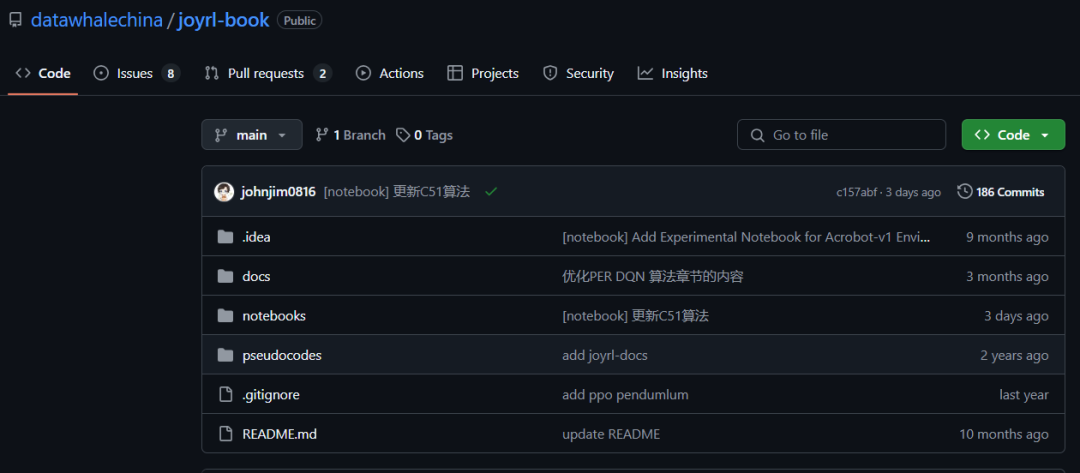
Task: Open the Security tab
Action: [x=578, y=73]
